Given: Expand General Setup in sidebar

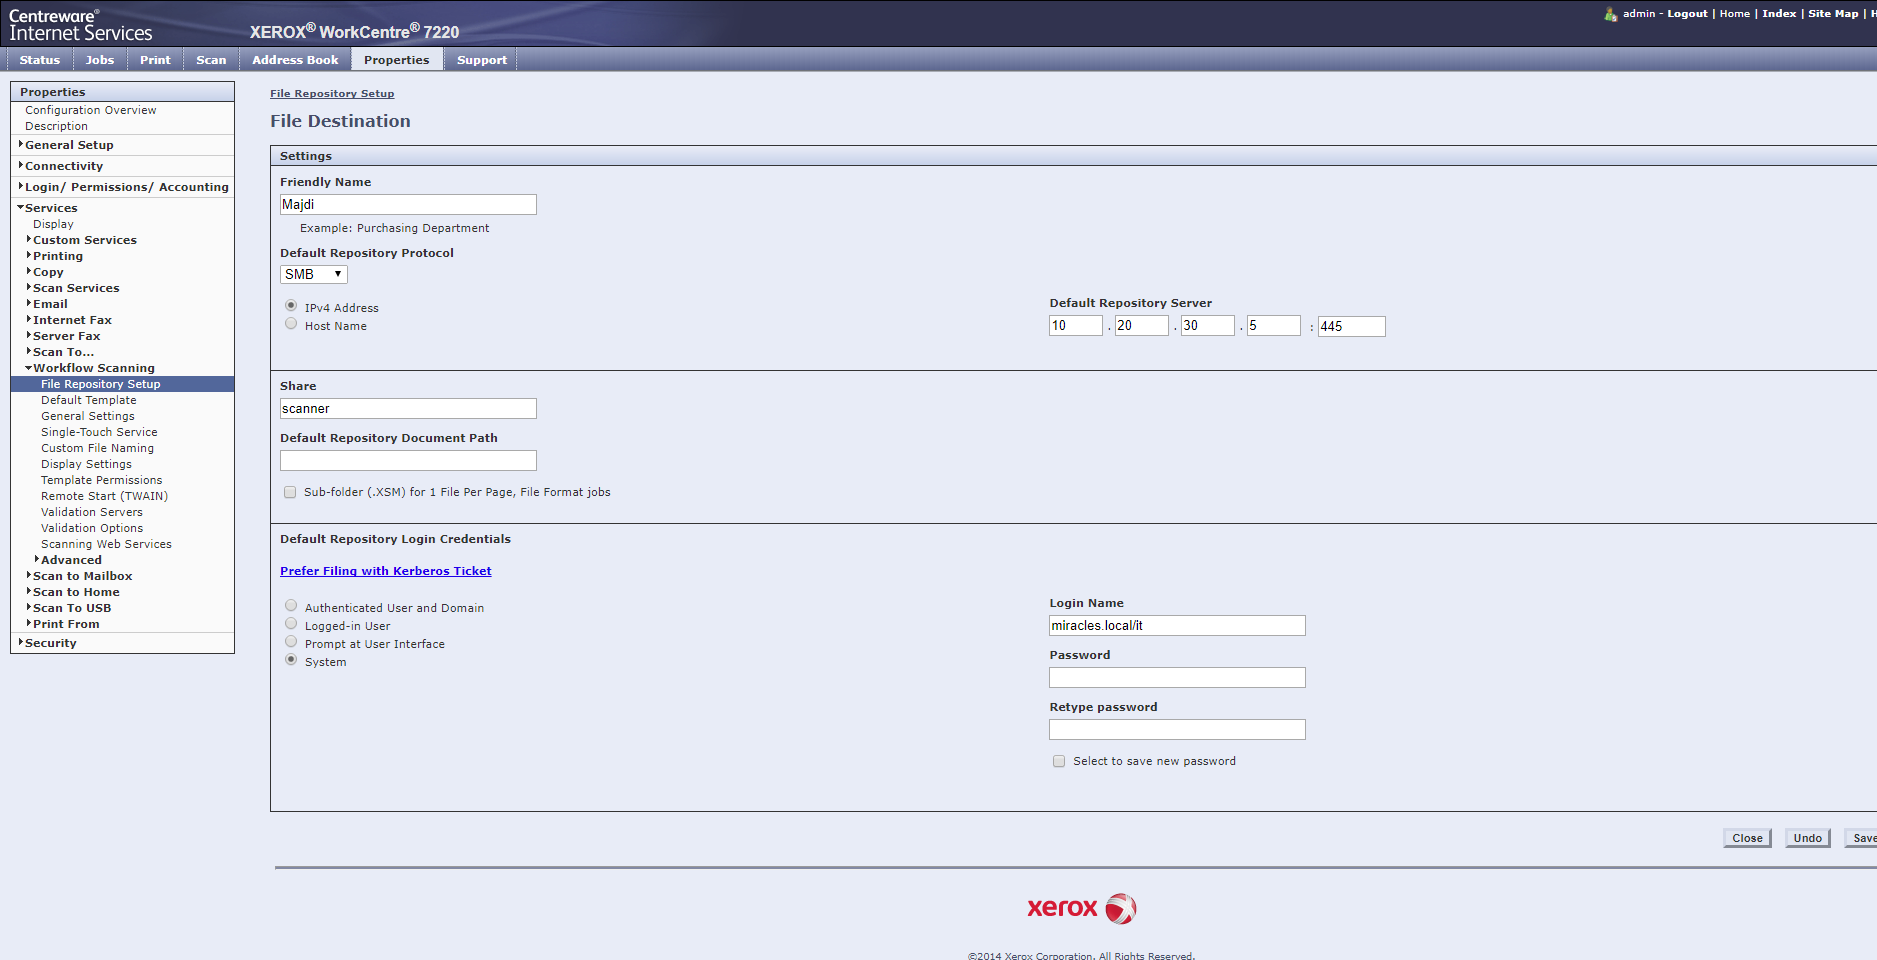Looking at the screenshot, I should [x=21, y=145].
